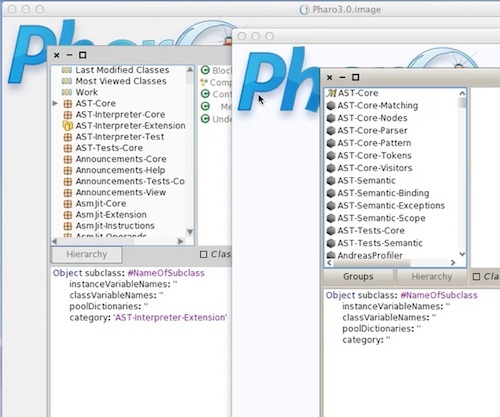Click the cube icon beside AST-Core-Visitors
Viewport: 500px width, 417px height.
point(331,168)
